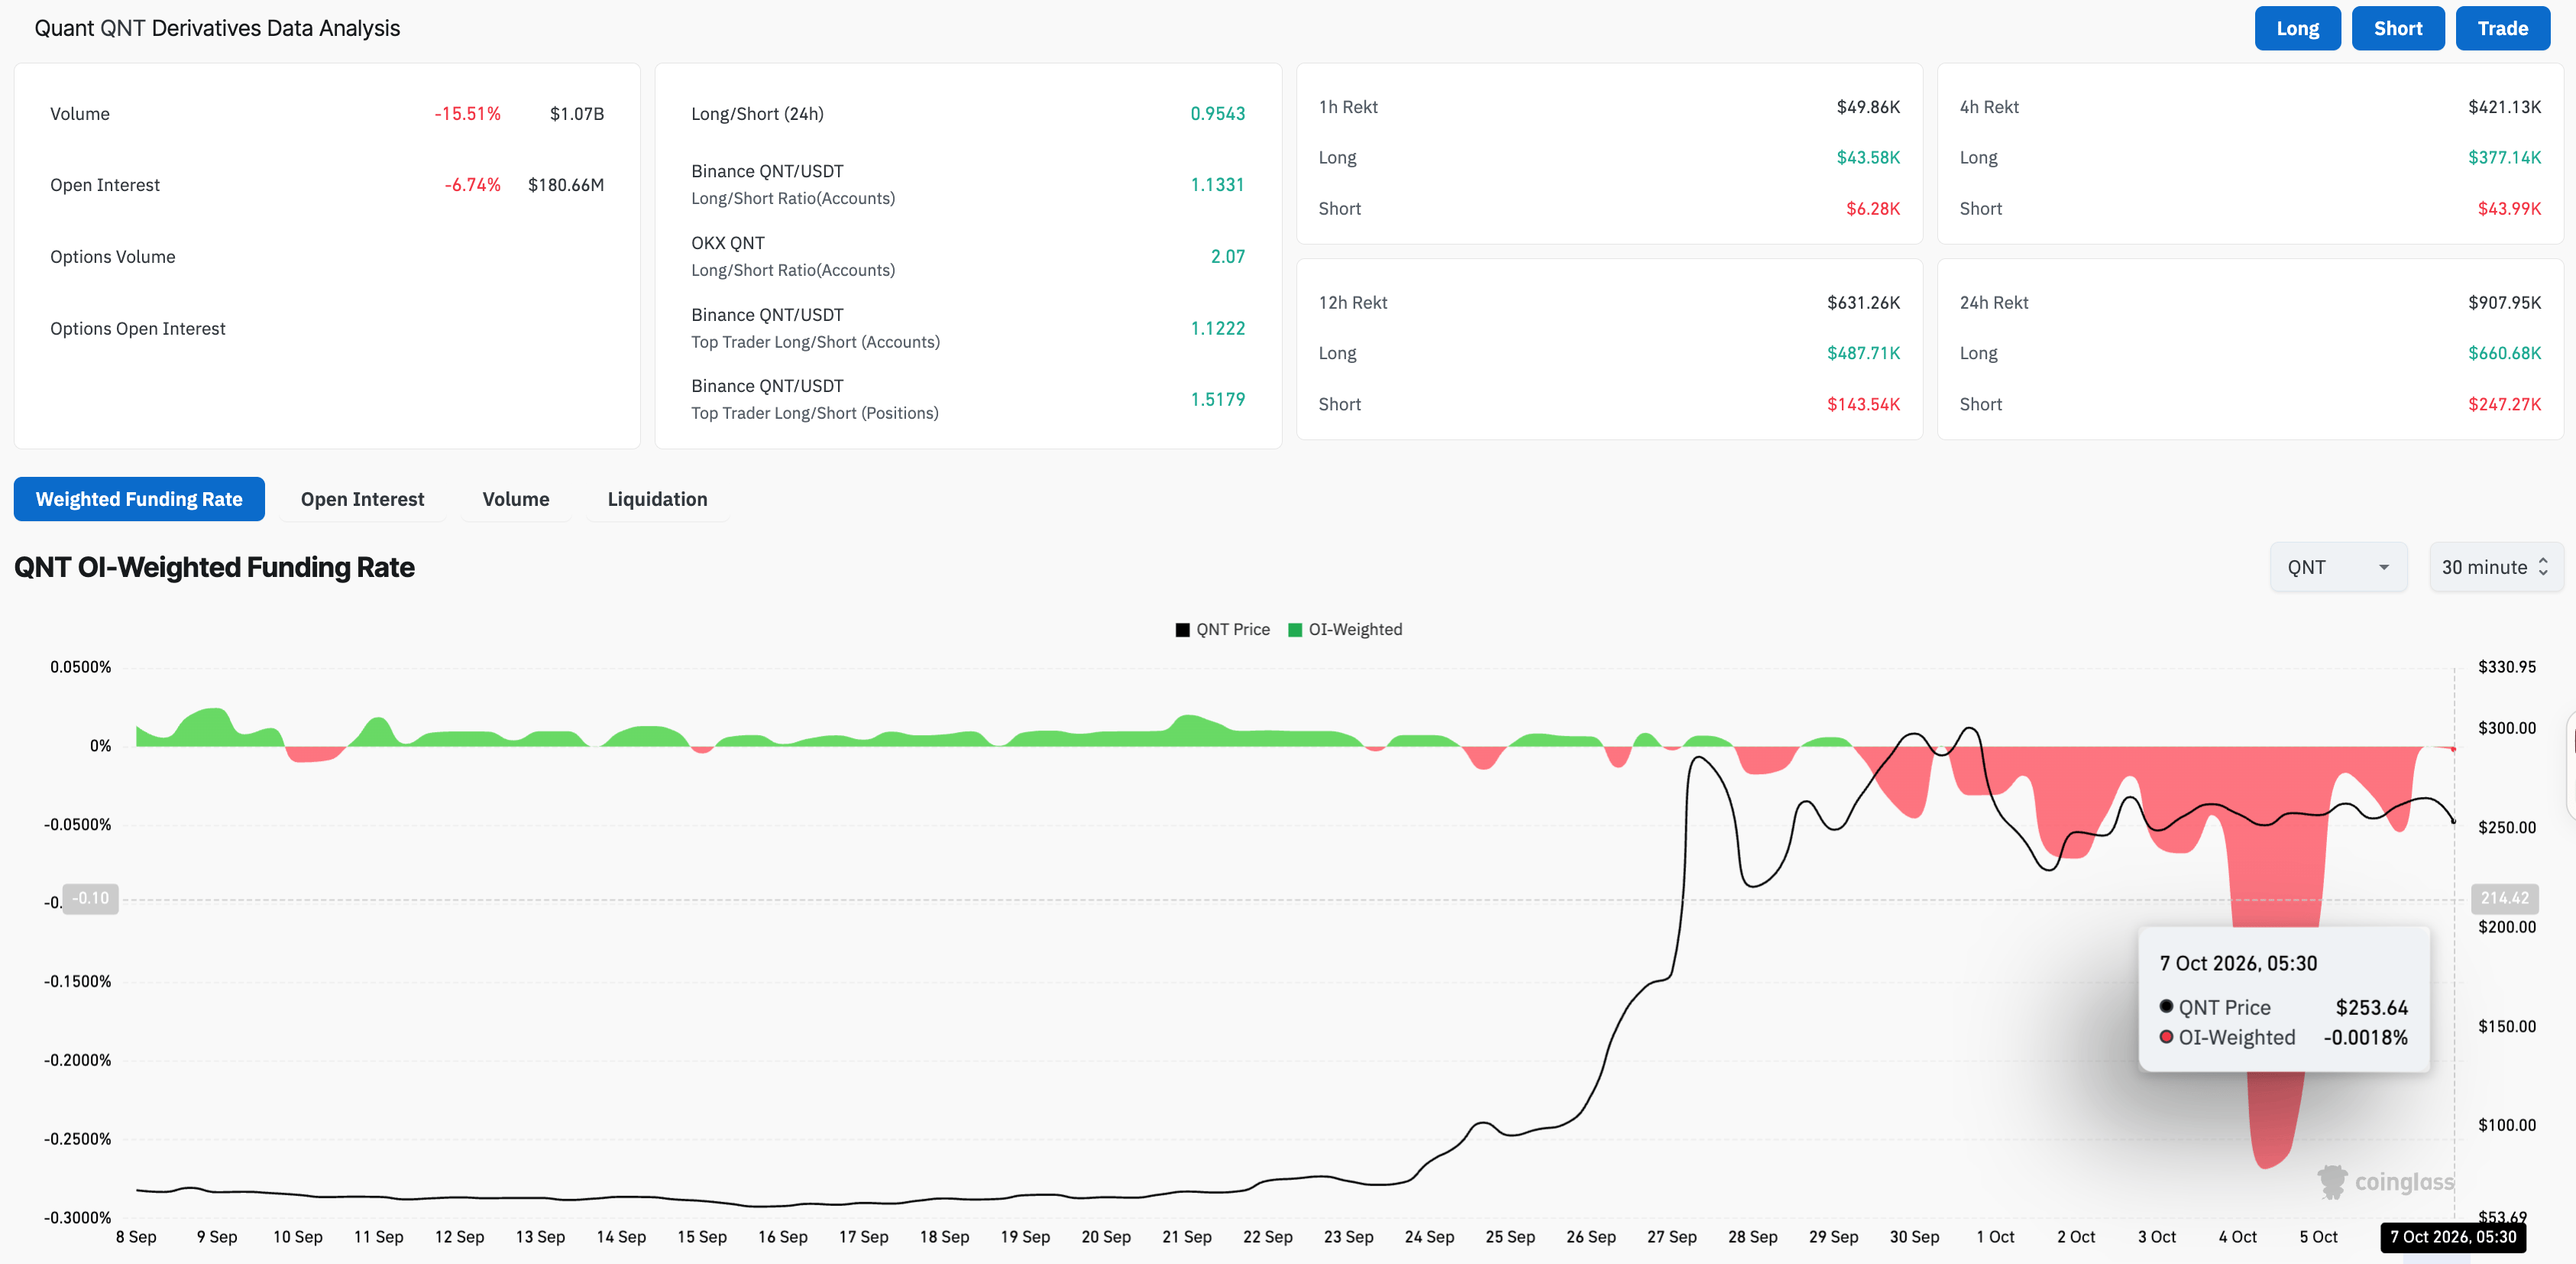The width and height of the screenshot is (2576, 1264).
Task: Click Binance Top Trader Accounts value 1.1222
Action: (1217, 329)
